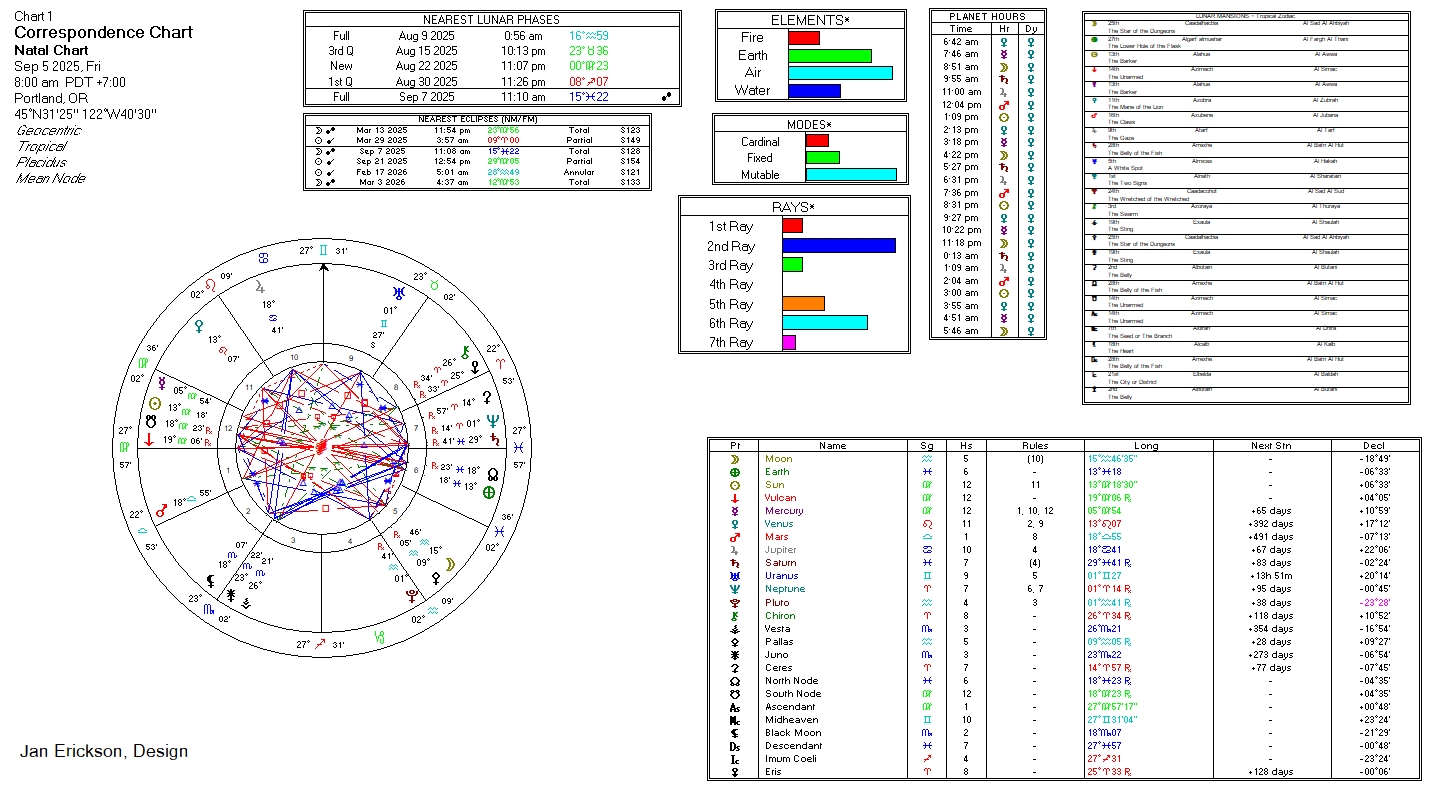Select the Venus symbol in the planet table
The width and height of the screenshot is (1437, 789).
point(735,524)
